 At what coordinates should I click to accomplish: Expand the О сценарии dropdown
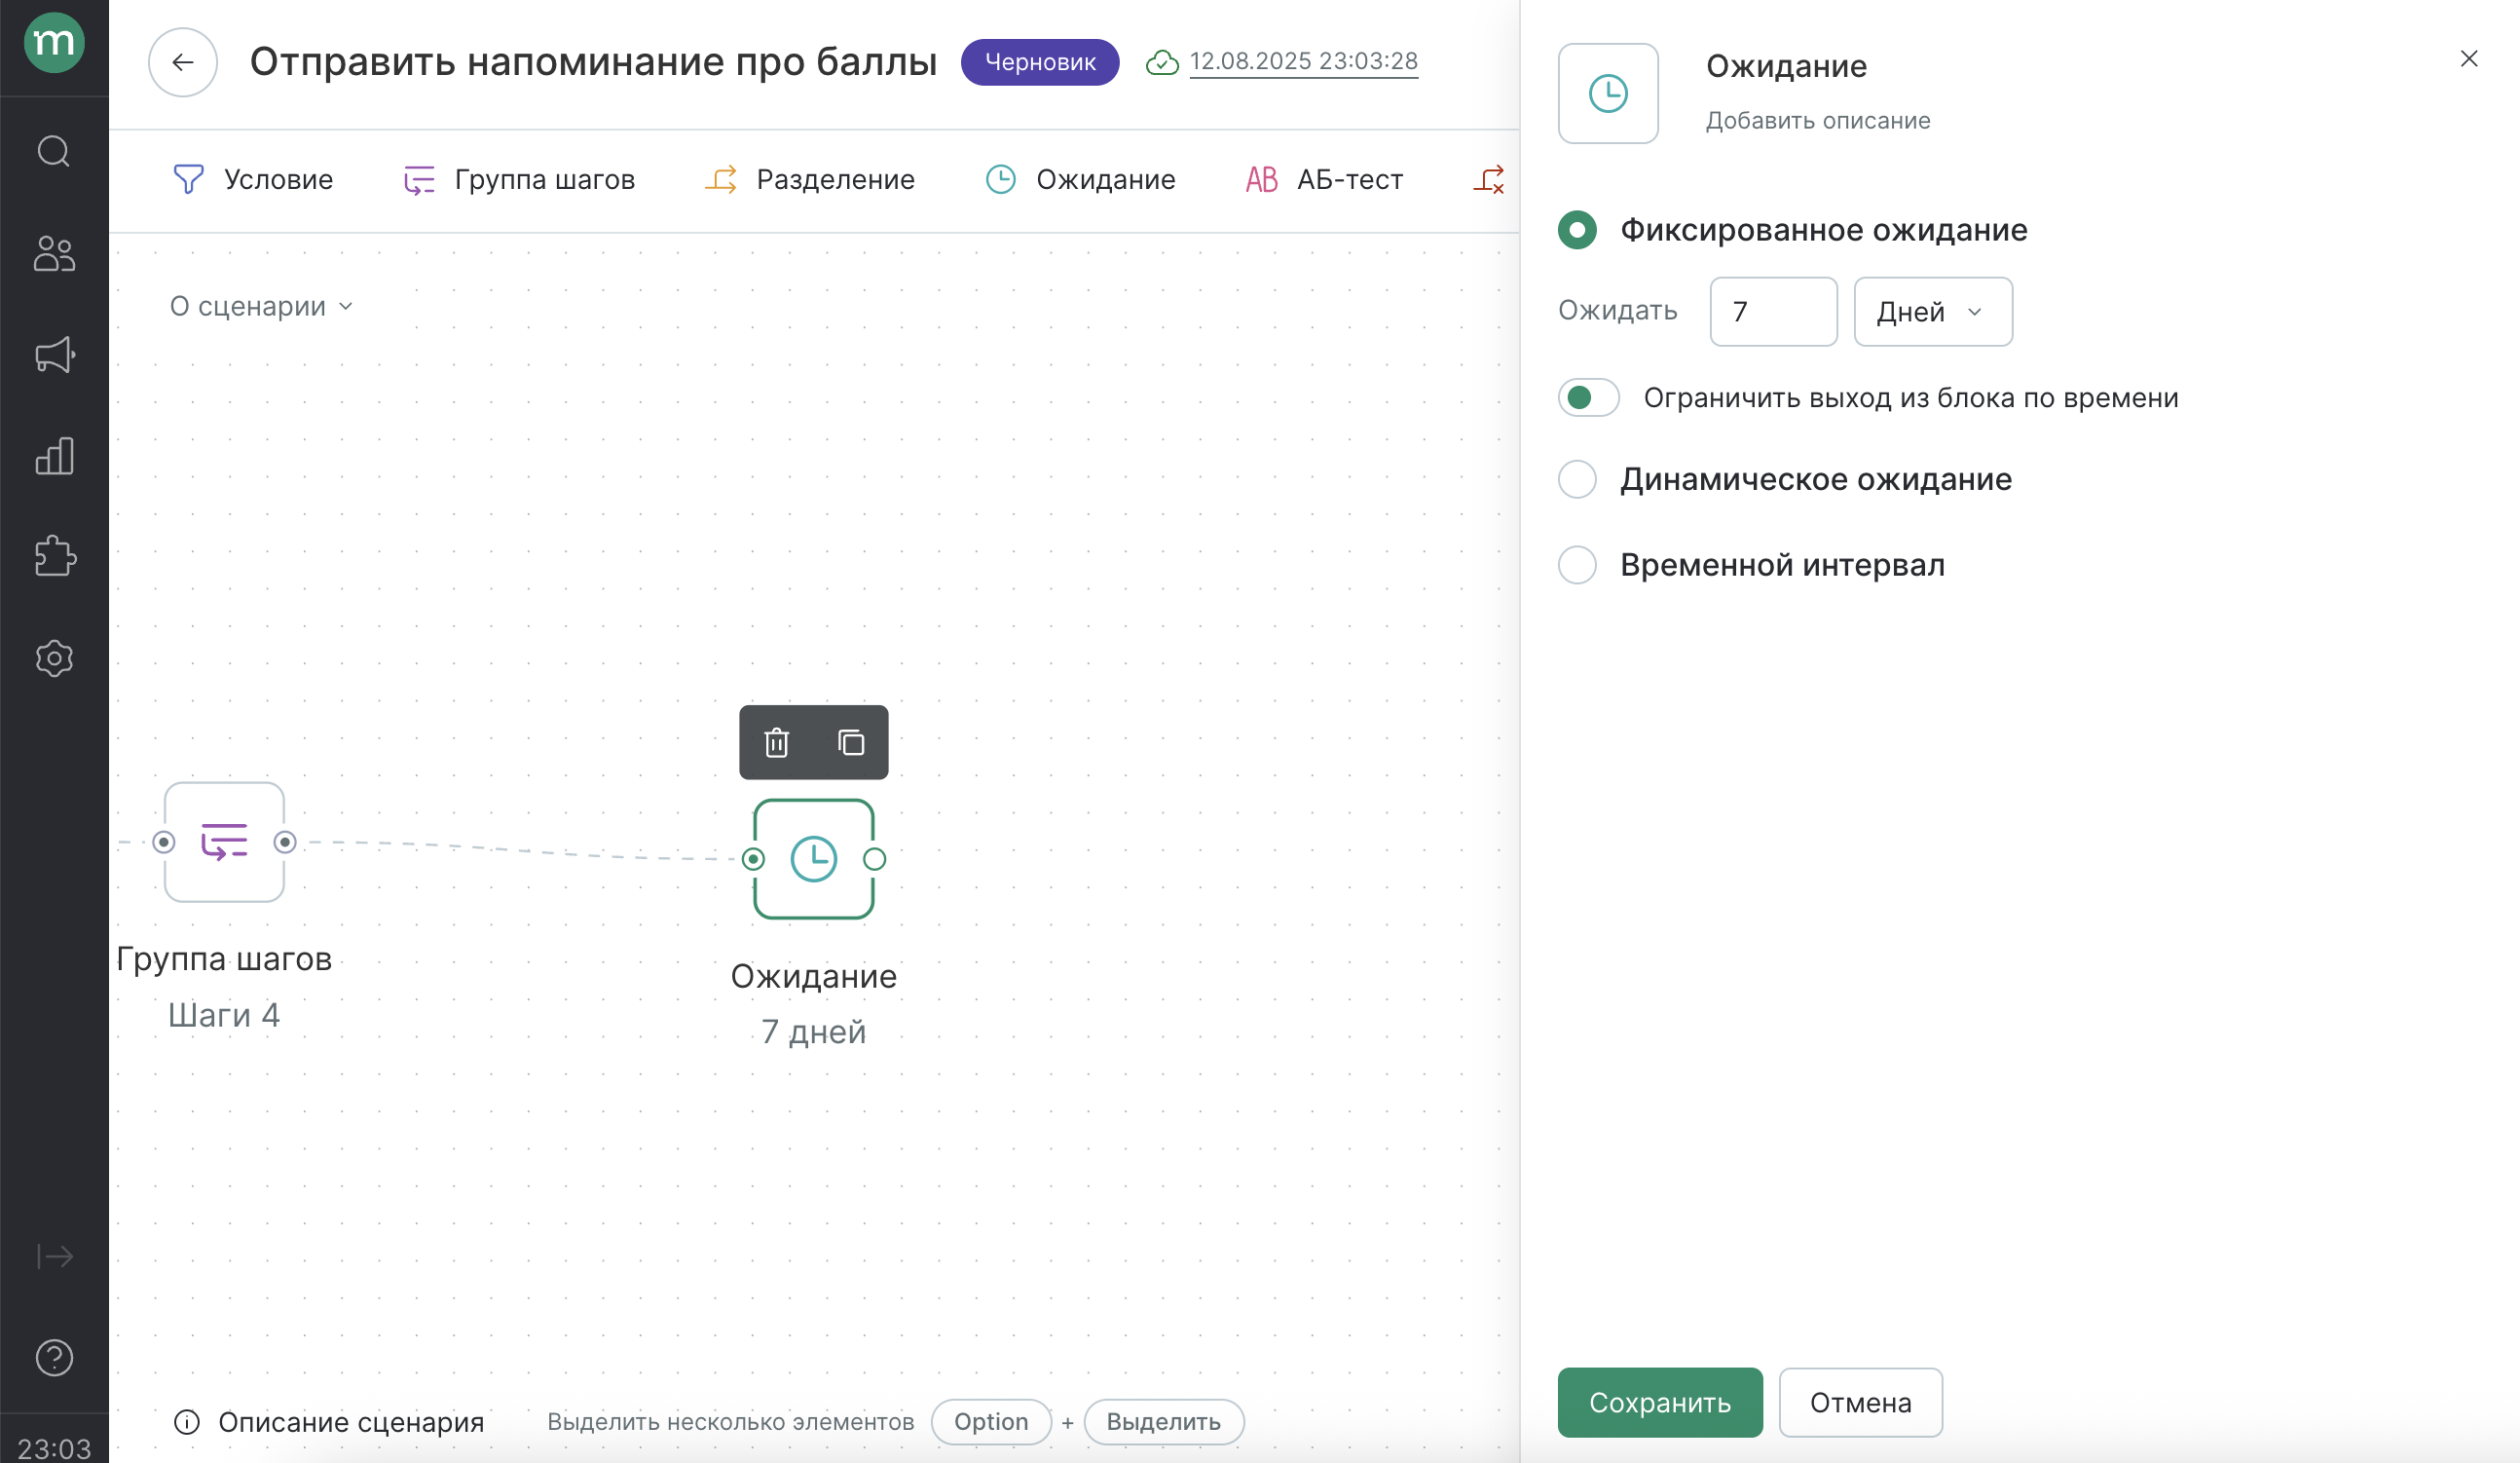click(x=261, y=306)
